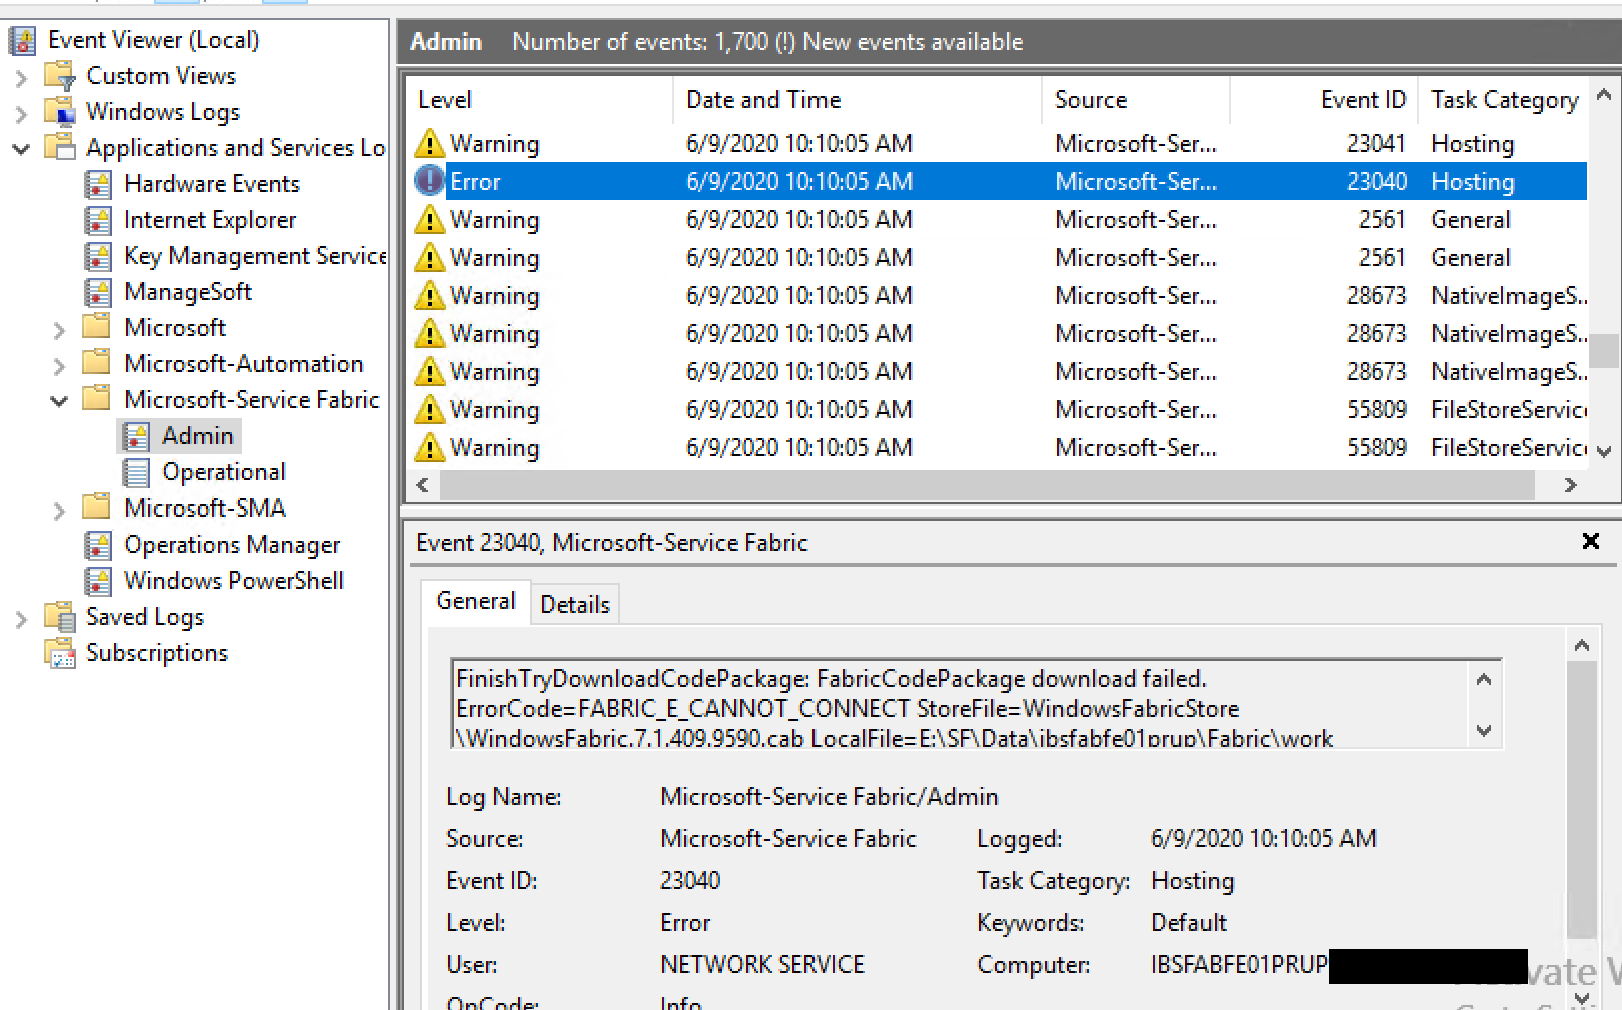Click the Hardware Events log icon

98,184
